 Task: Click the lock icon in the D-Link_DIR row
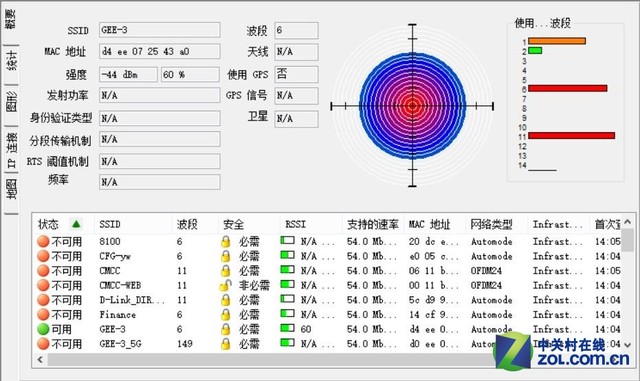(x=225, y=300)
